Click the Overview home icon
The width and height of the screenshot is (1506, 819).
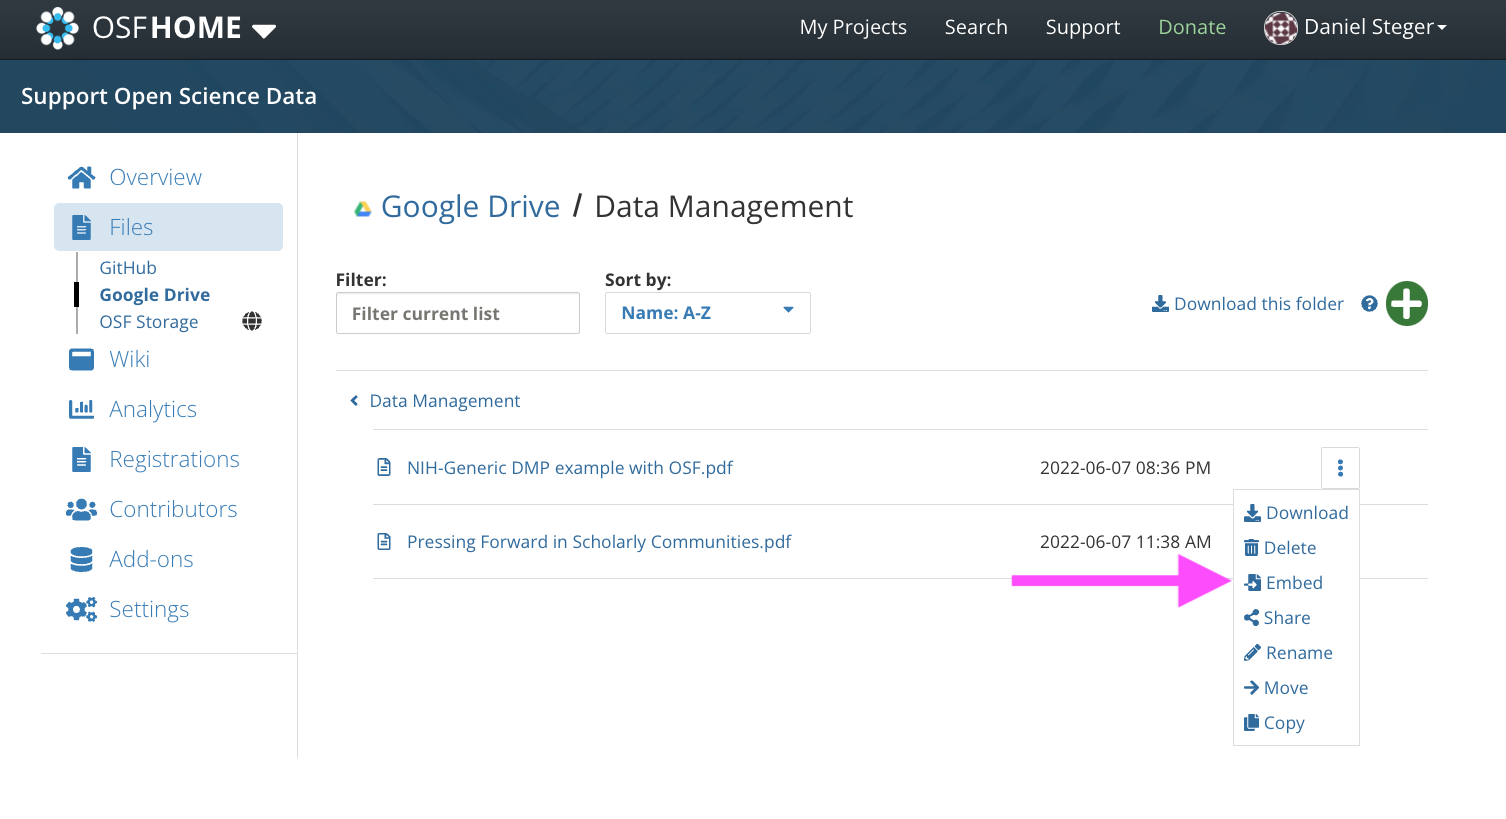(81, 177)
